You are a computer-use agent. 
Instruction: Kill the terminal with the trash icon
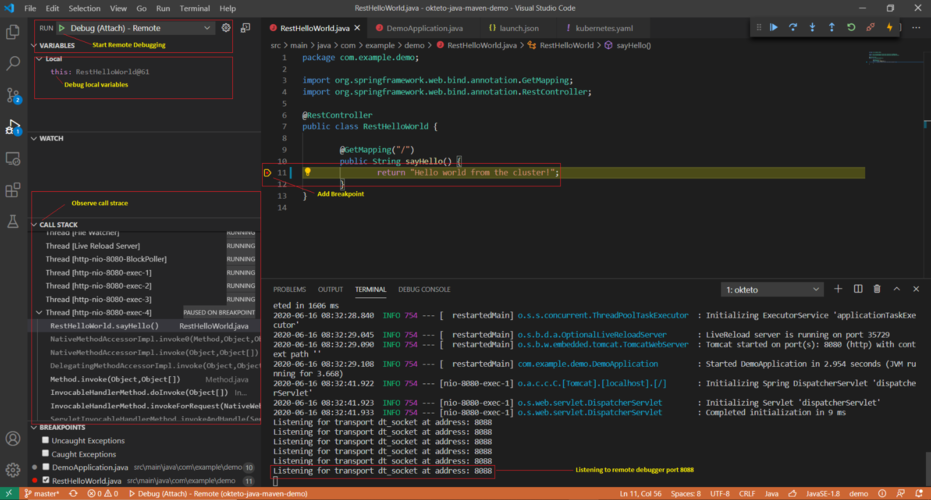(x=877, y=289)
